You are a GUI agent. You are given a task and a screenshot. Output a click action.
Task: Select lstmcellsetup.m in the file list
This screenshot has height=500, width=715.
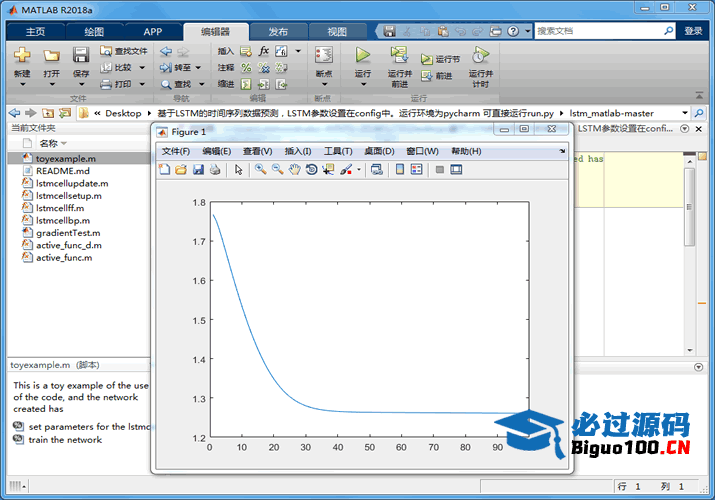click(x=69, y=196)
